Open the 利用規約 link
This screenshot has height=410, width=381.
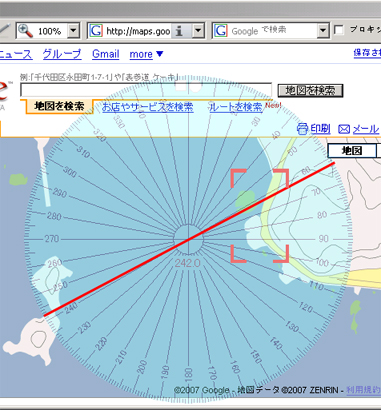coord(364,390)
